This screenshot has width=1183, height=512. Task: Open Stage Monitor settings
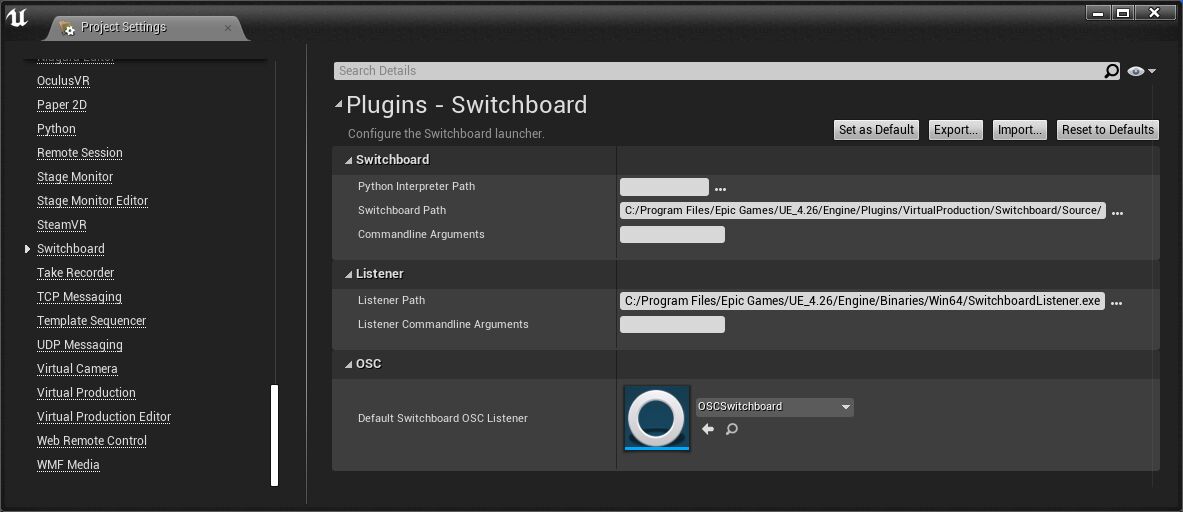click(x=75, y=177)
